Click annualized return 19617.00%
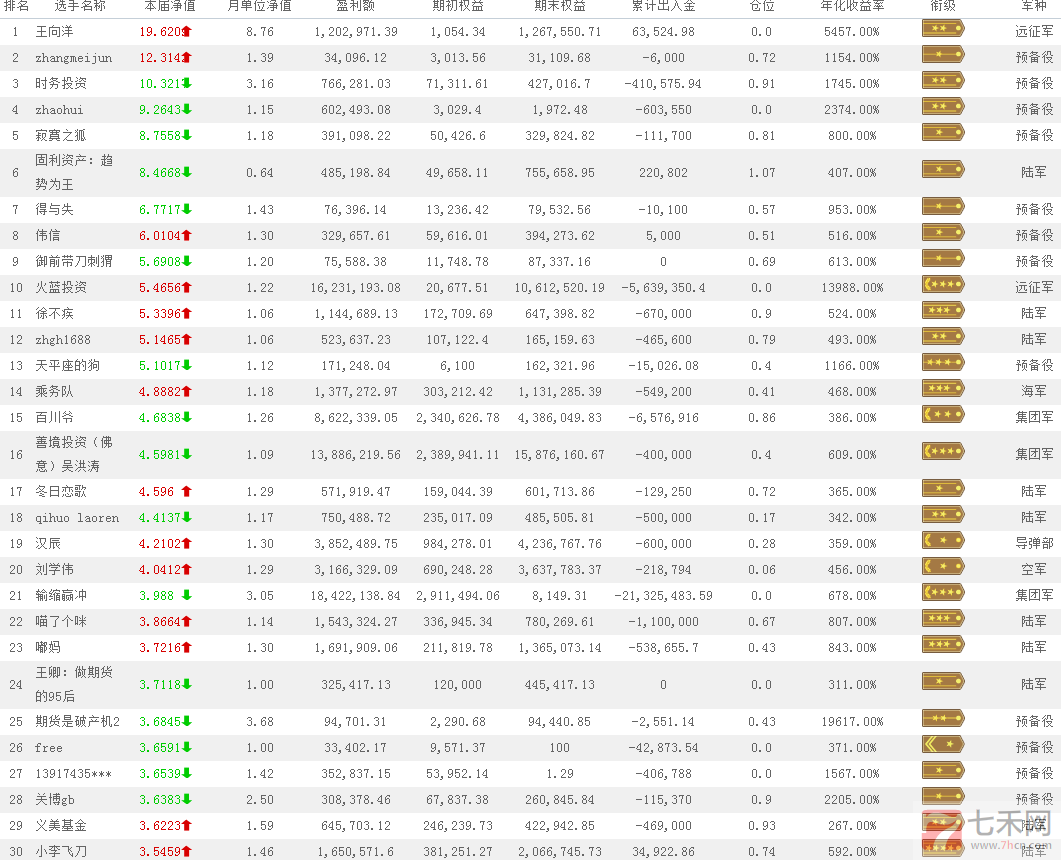 click(853, 722)
